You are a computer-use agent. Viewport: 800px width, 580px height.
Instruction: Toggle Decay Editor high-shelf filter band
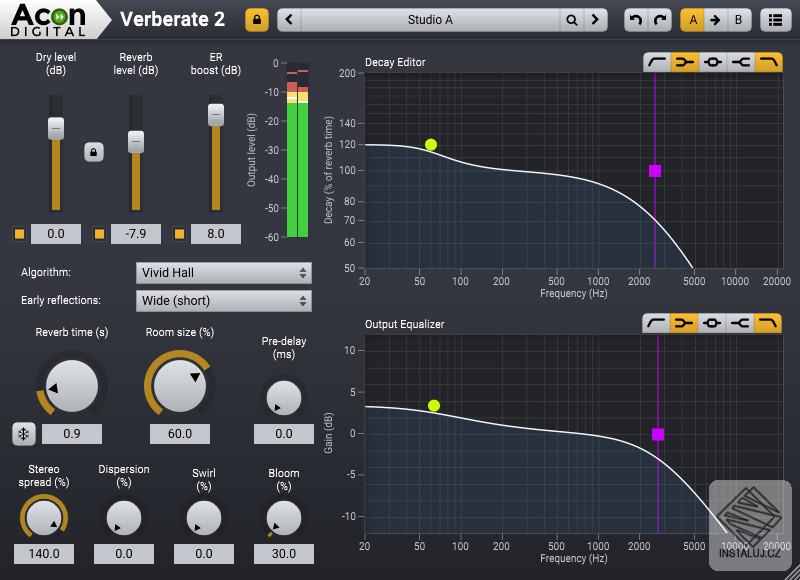[741, 62]
